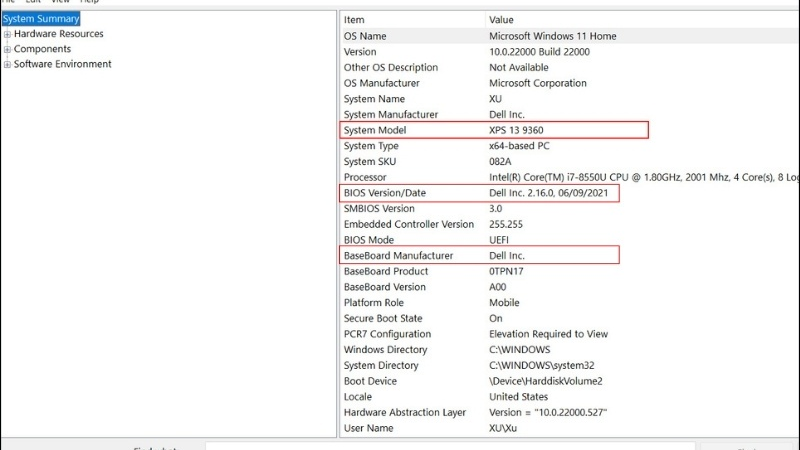Click the value x64-based PC

[x=519, y=146]
